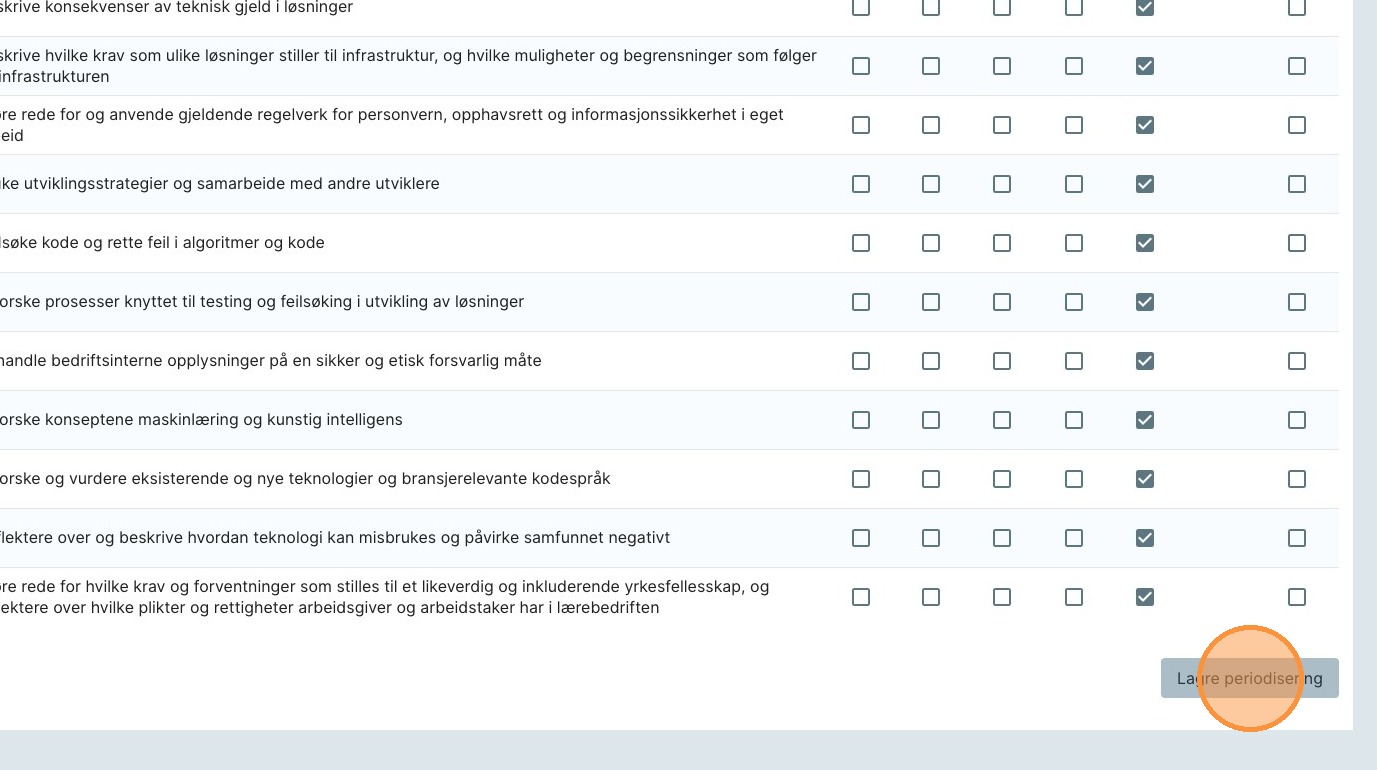1377x770 pixels.
Task: Click the Lagre periodisering button
Action: 1249,678
